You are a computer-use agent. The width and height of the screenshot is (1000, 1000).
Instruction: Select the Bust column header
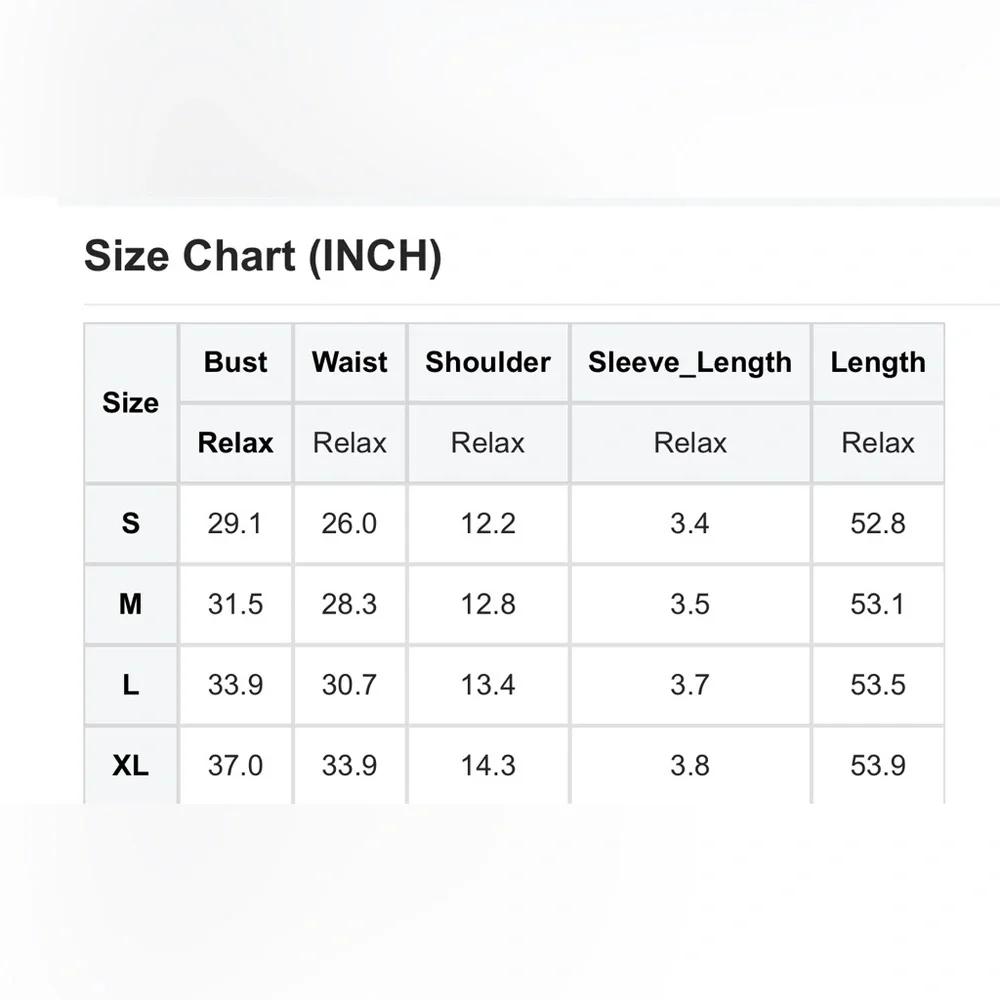235,362
